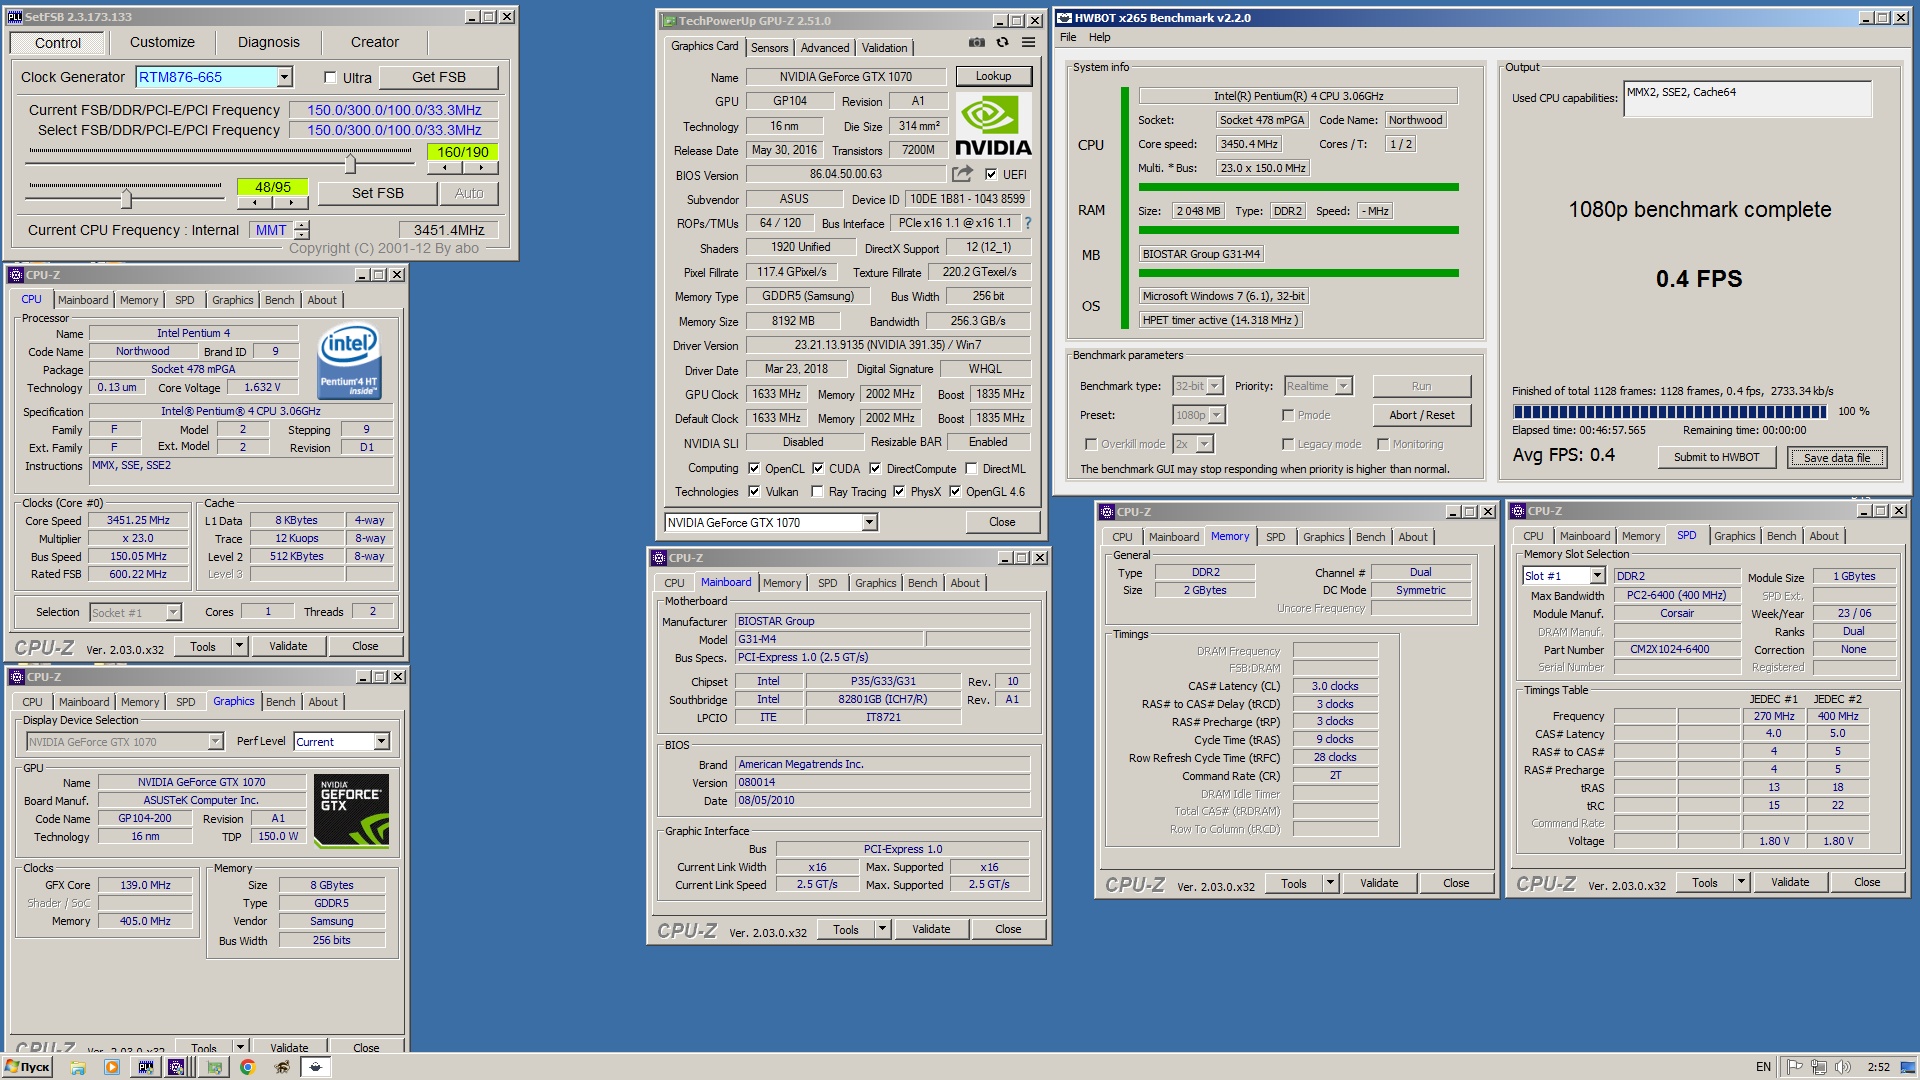Screen dimensions: 1920x1080
Task: Adjust the upper FSB slider in SetFSB
Action: point(350,163)
